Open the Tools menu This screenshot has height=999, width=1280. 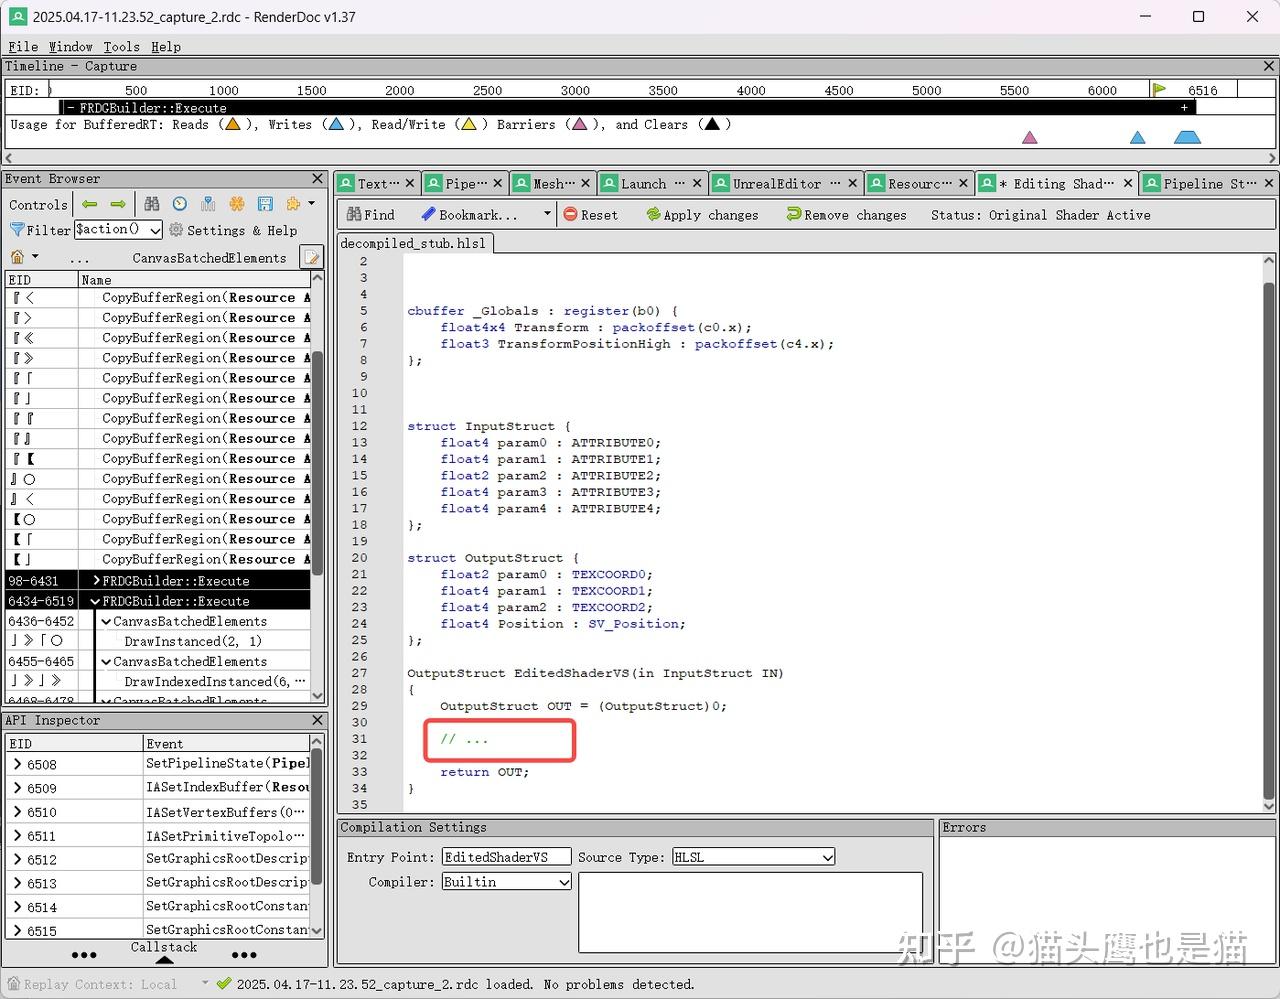(x=121, y=46)
